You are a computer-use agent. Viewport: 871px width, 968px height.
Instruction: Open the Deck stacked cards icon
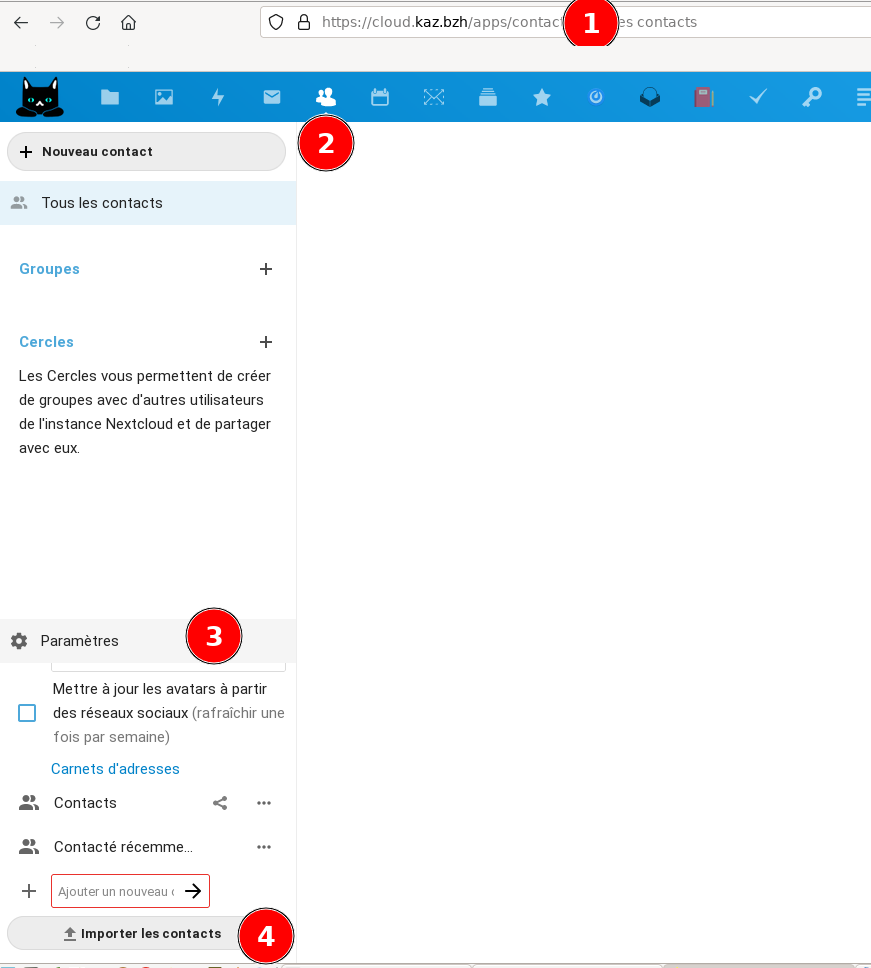(488, 97)
